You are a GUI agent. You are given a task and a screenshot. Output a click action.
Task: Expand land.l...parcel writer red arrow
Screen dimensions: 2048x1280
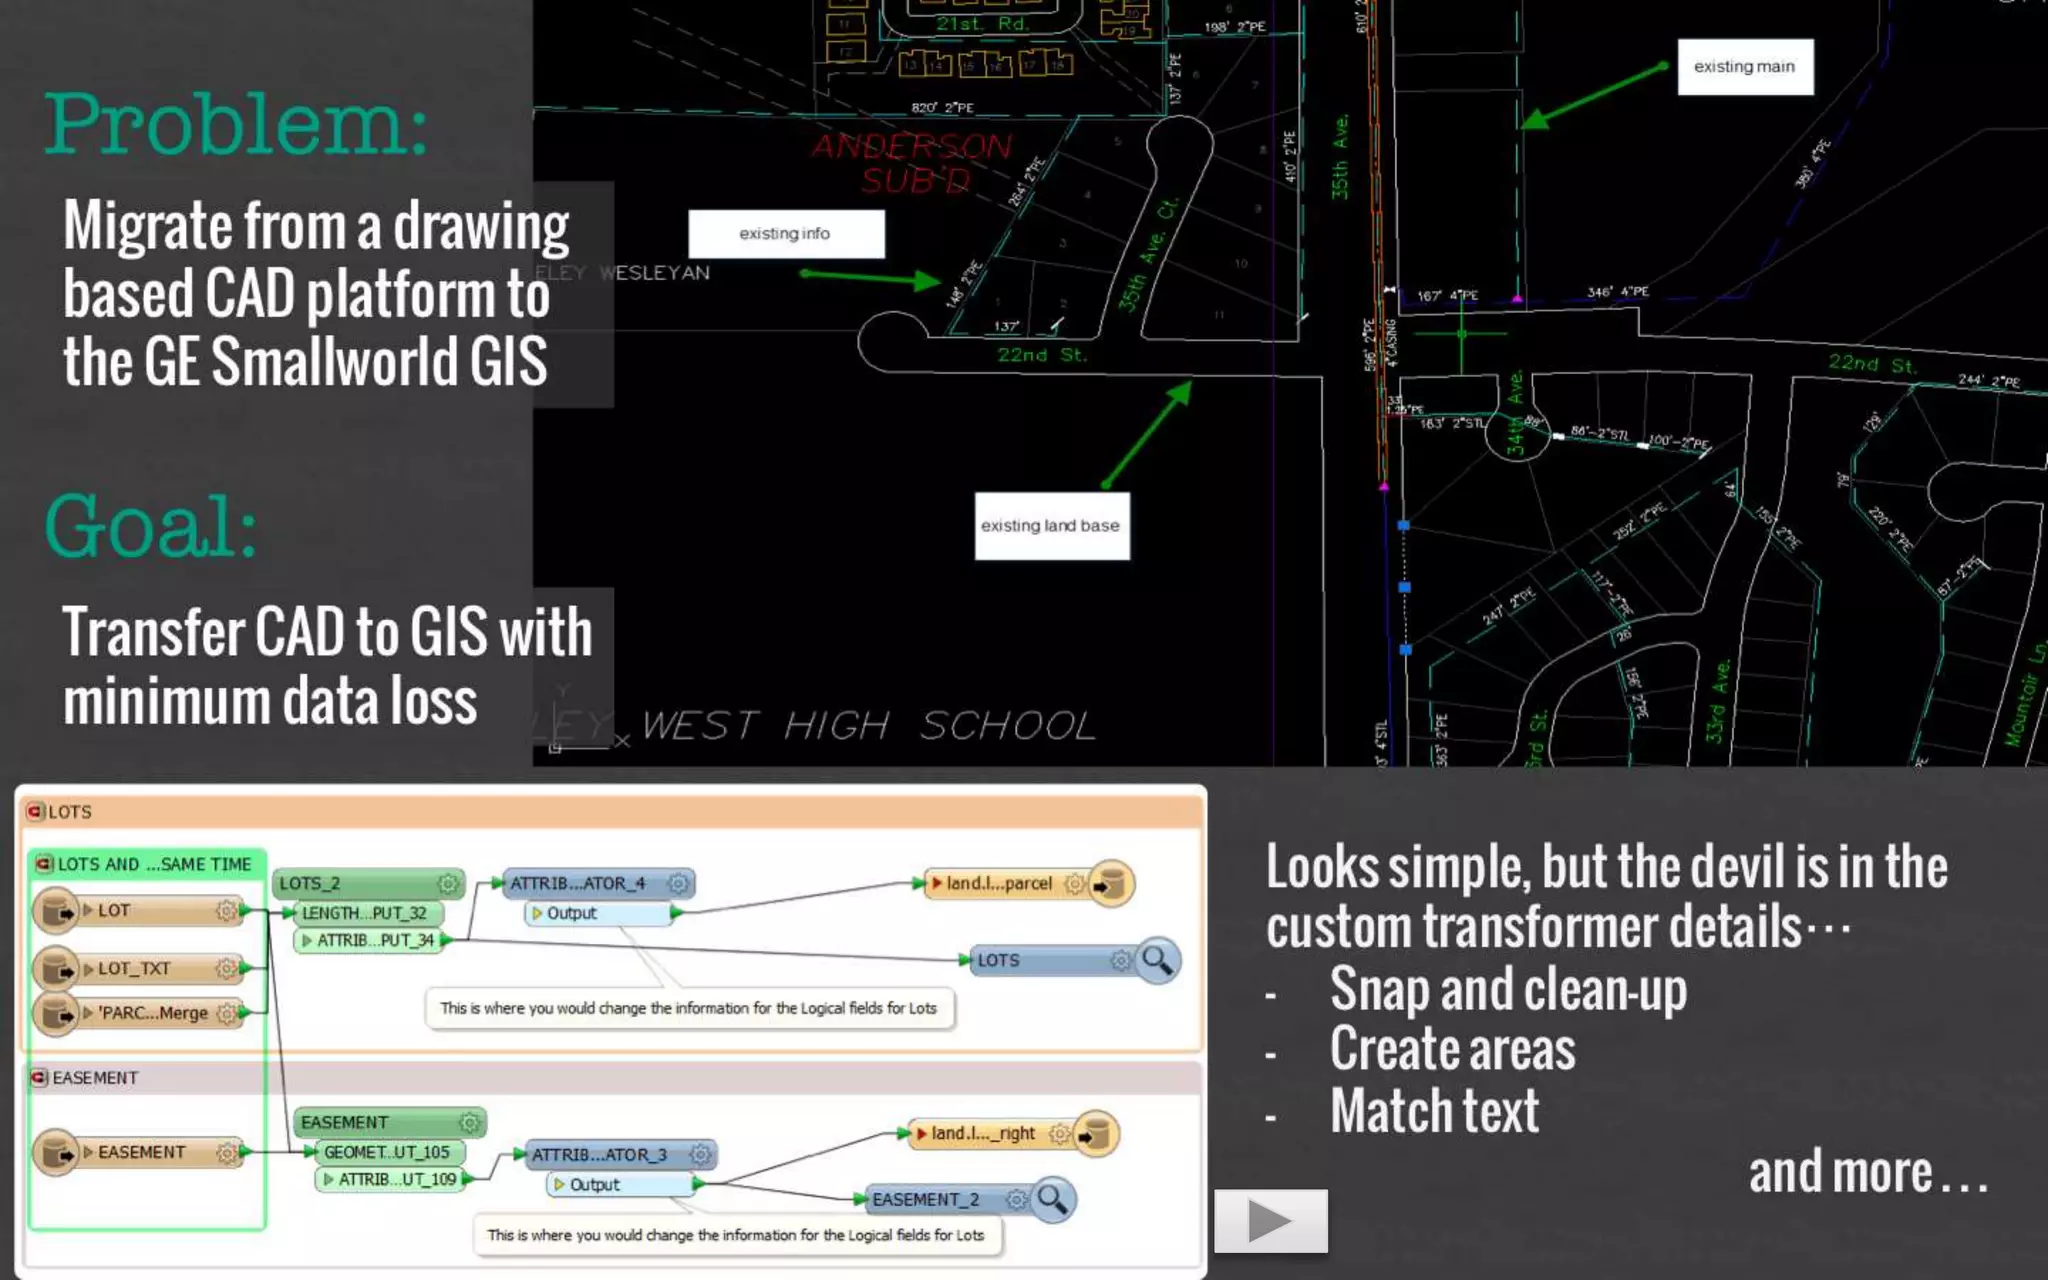(x=937, y=883)
